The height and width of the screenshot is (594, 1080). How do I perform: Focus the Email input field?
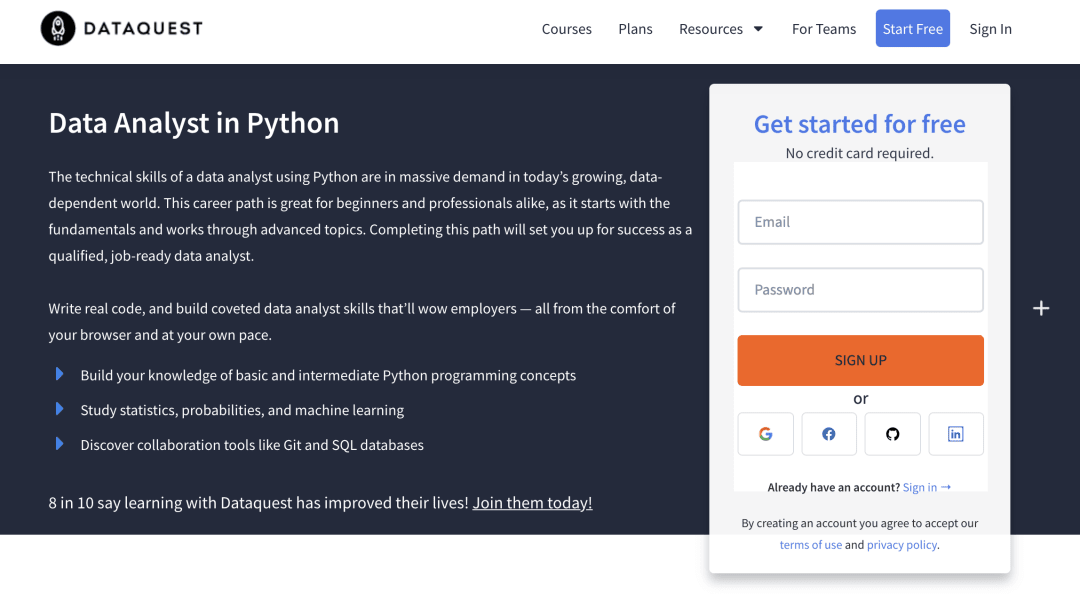pyautogui.click(x=860, y=222)
